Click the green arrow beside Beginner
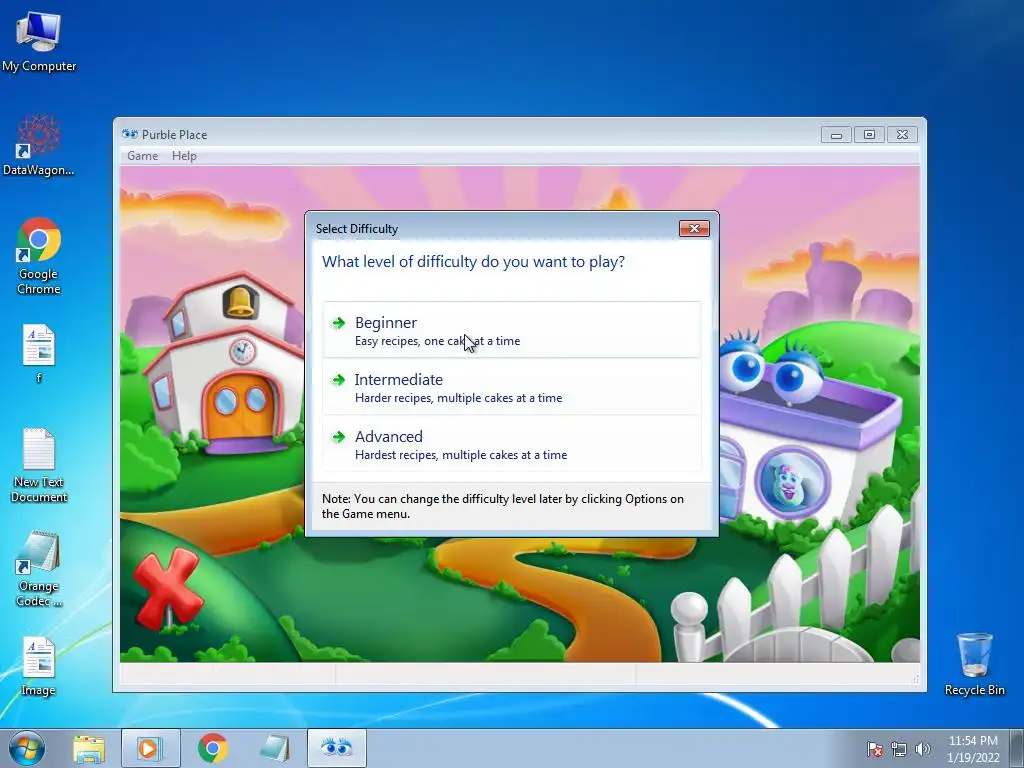1024x768 pixels. pyautogui.click(x=338, y=323)
